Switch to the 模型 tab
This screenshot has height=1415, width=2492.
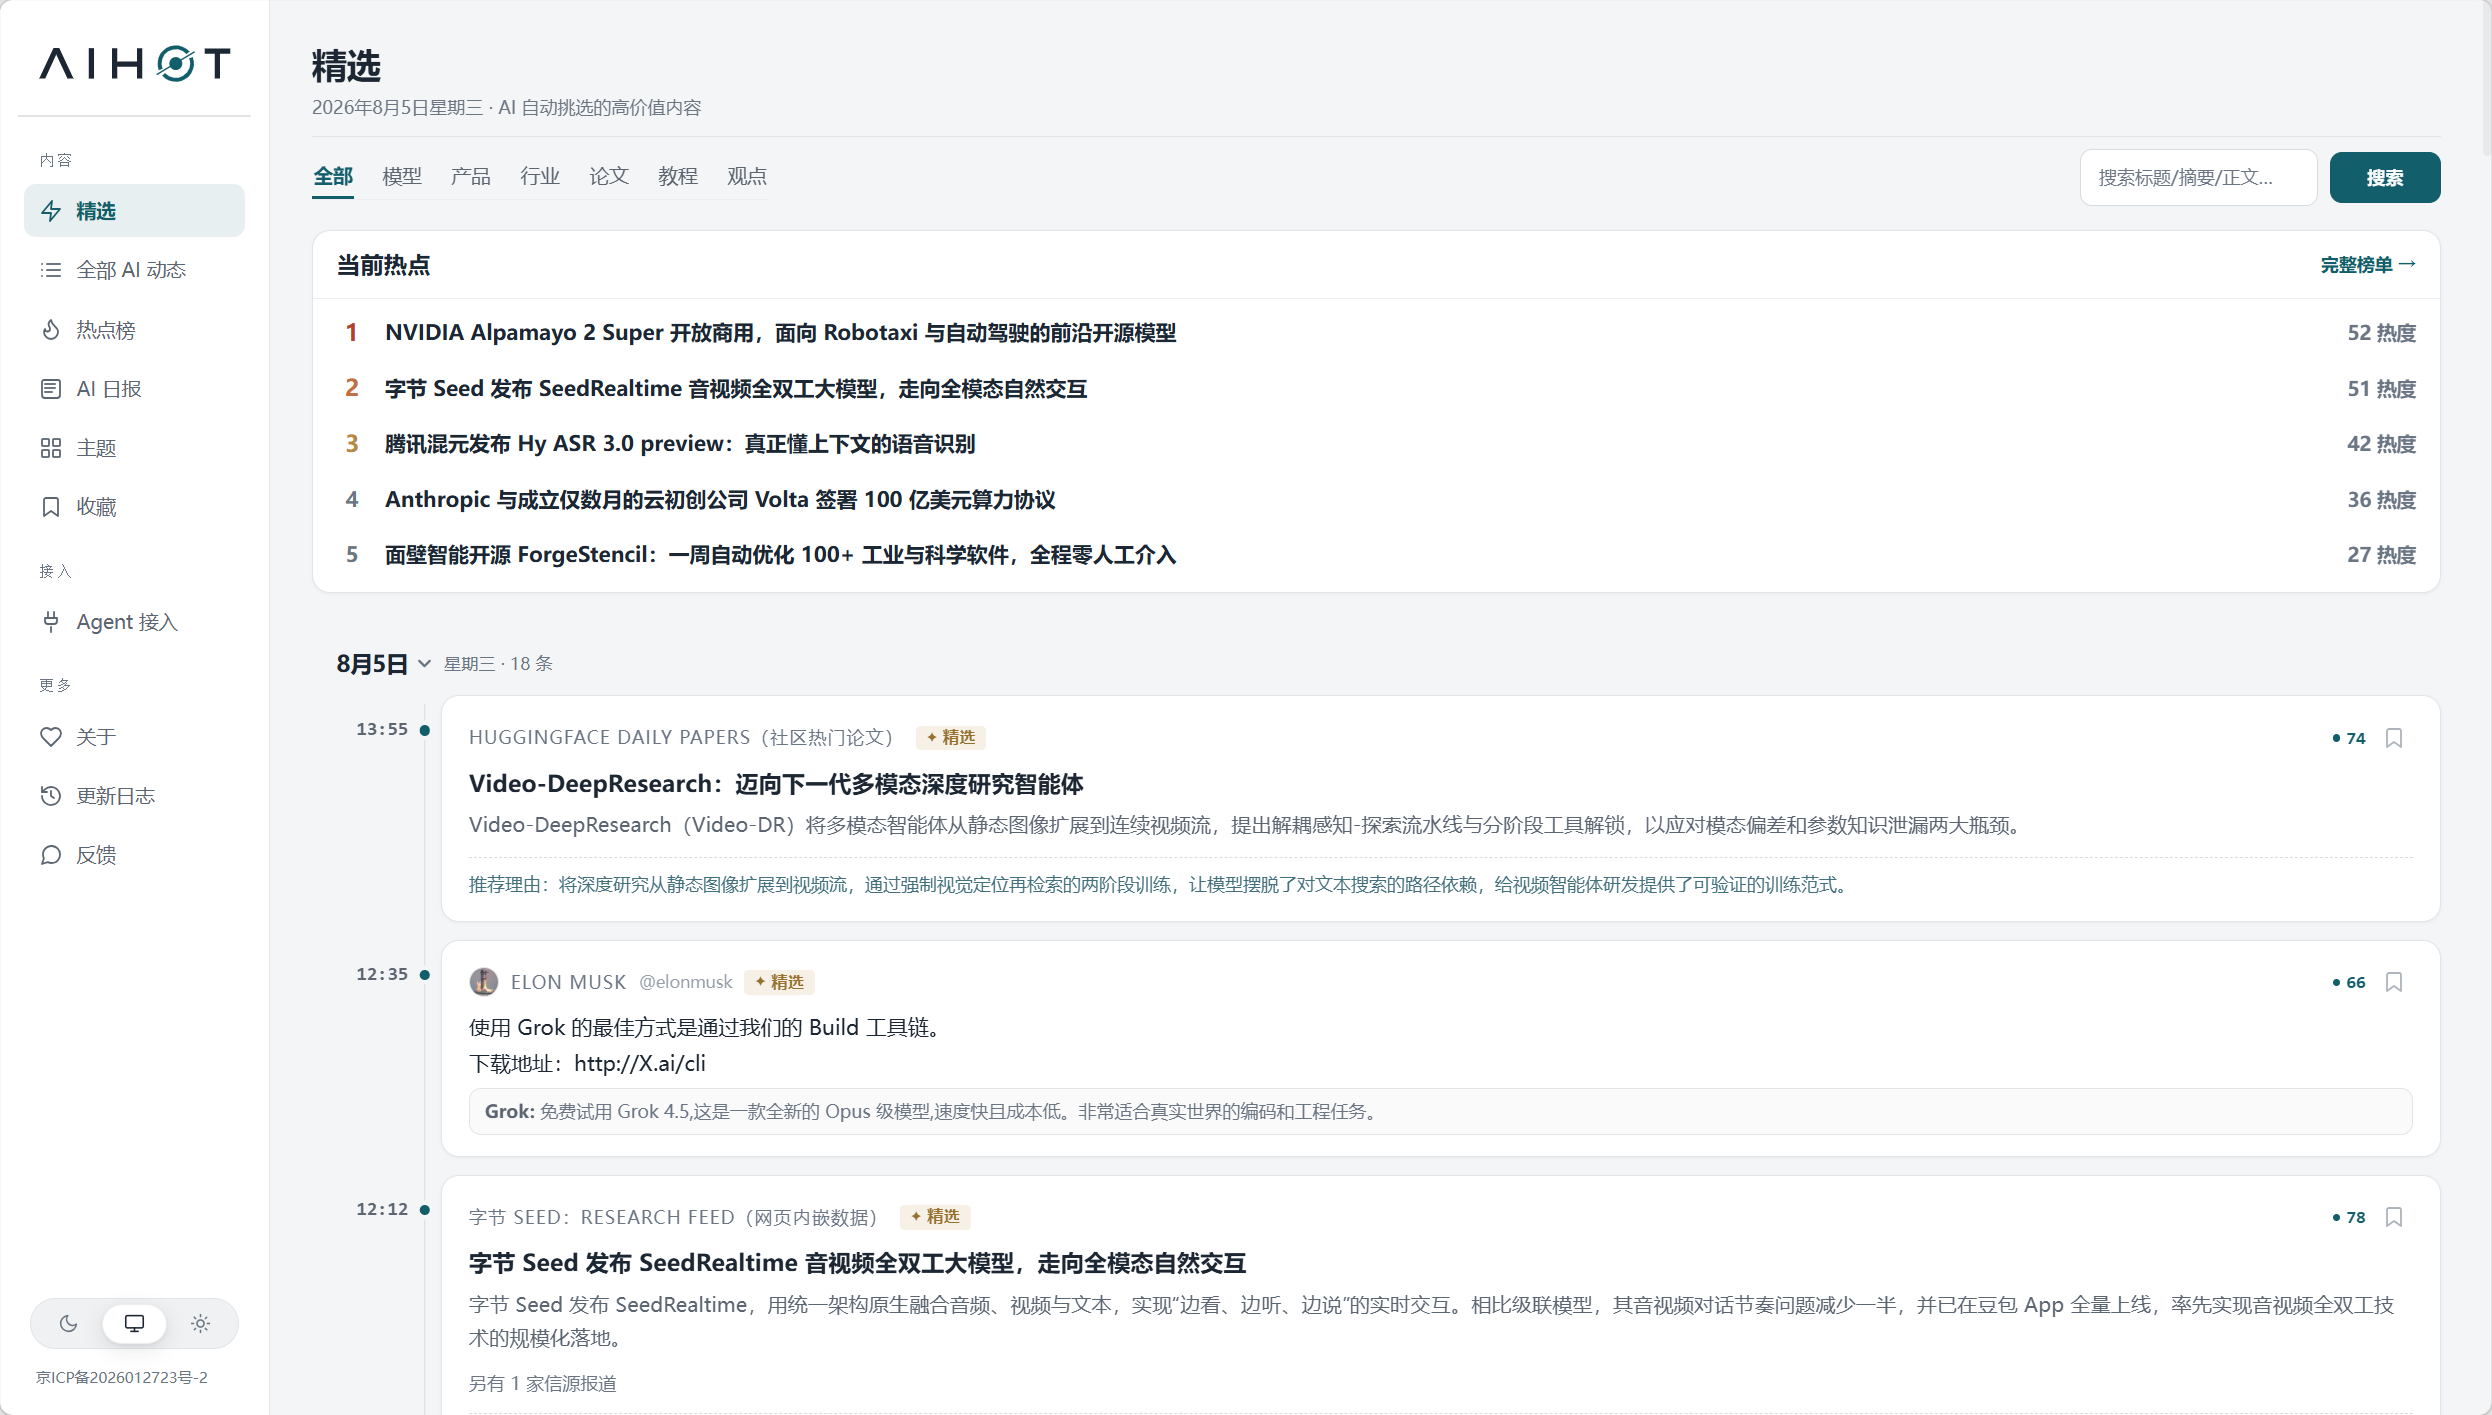(402, 177)
